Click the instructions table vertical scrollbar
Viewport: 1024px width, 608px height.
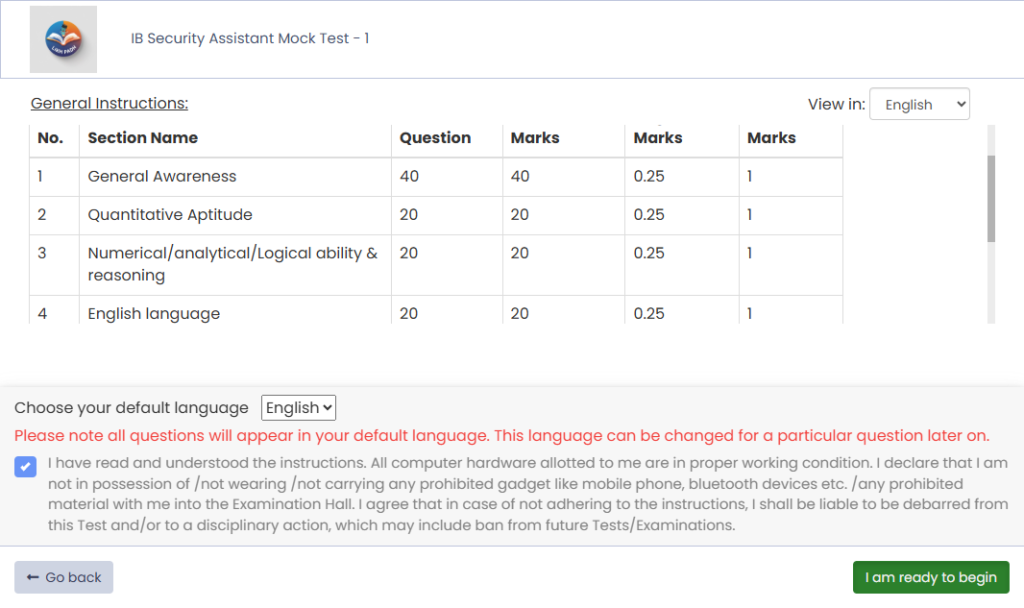pos(991,198)
